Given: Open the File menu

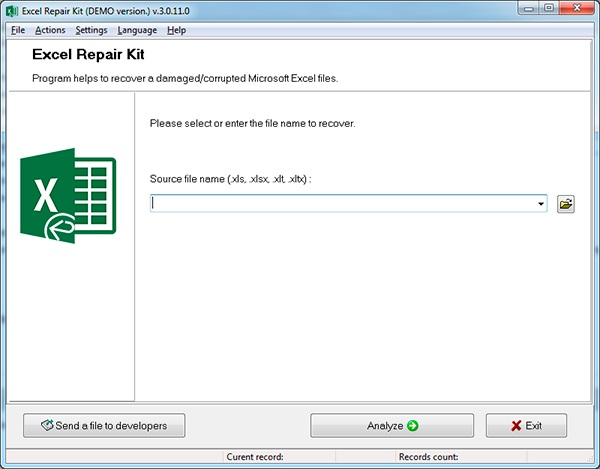Looking at the screenshot, I should [x=18, y=30].
